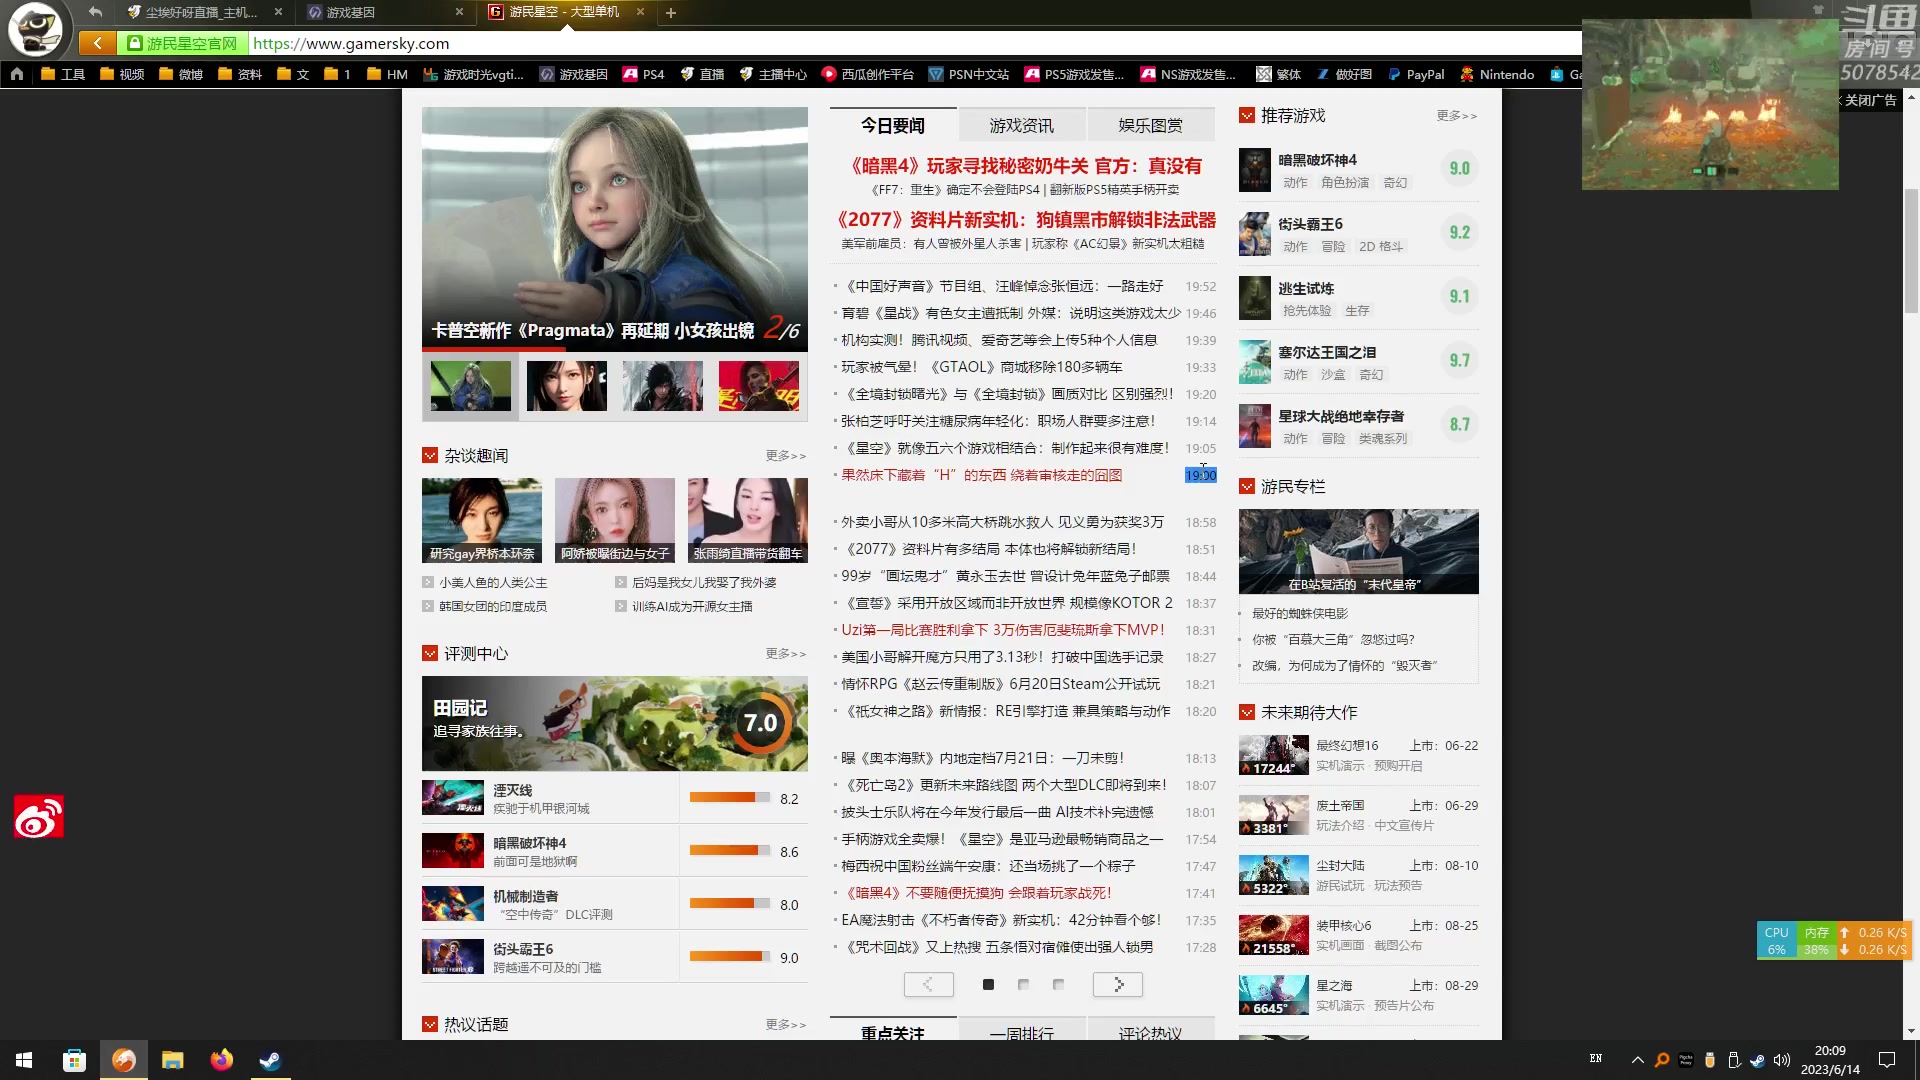The width and height of the screenshot is (1920, 1080).
Task: Open the 星之海 upcoming game entry
Action: coord(1358,995)
